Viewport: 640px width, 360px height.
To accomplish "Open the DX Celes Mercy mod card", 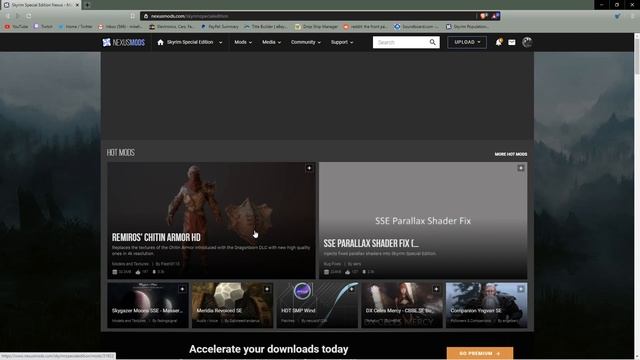I will pos(402,305).
